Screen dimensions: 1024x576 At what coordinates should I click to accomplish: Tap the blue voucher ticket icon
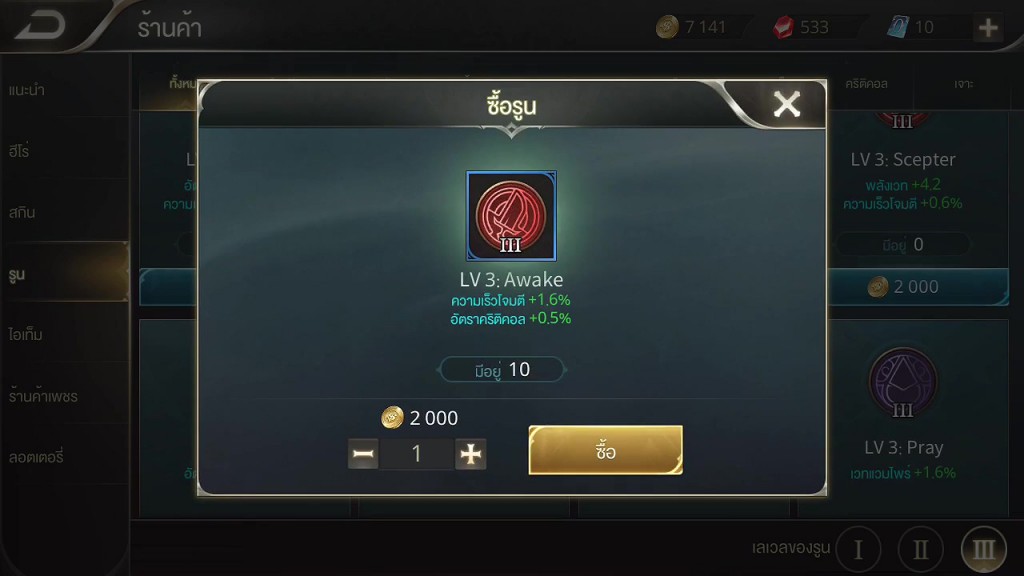click(898, 27)
